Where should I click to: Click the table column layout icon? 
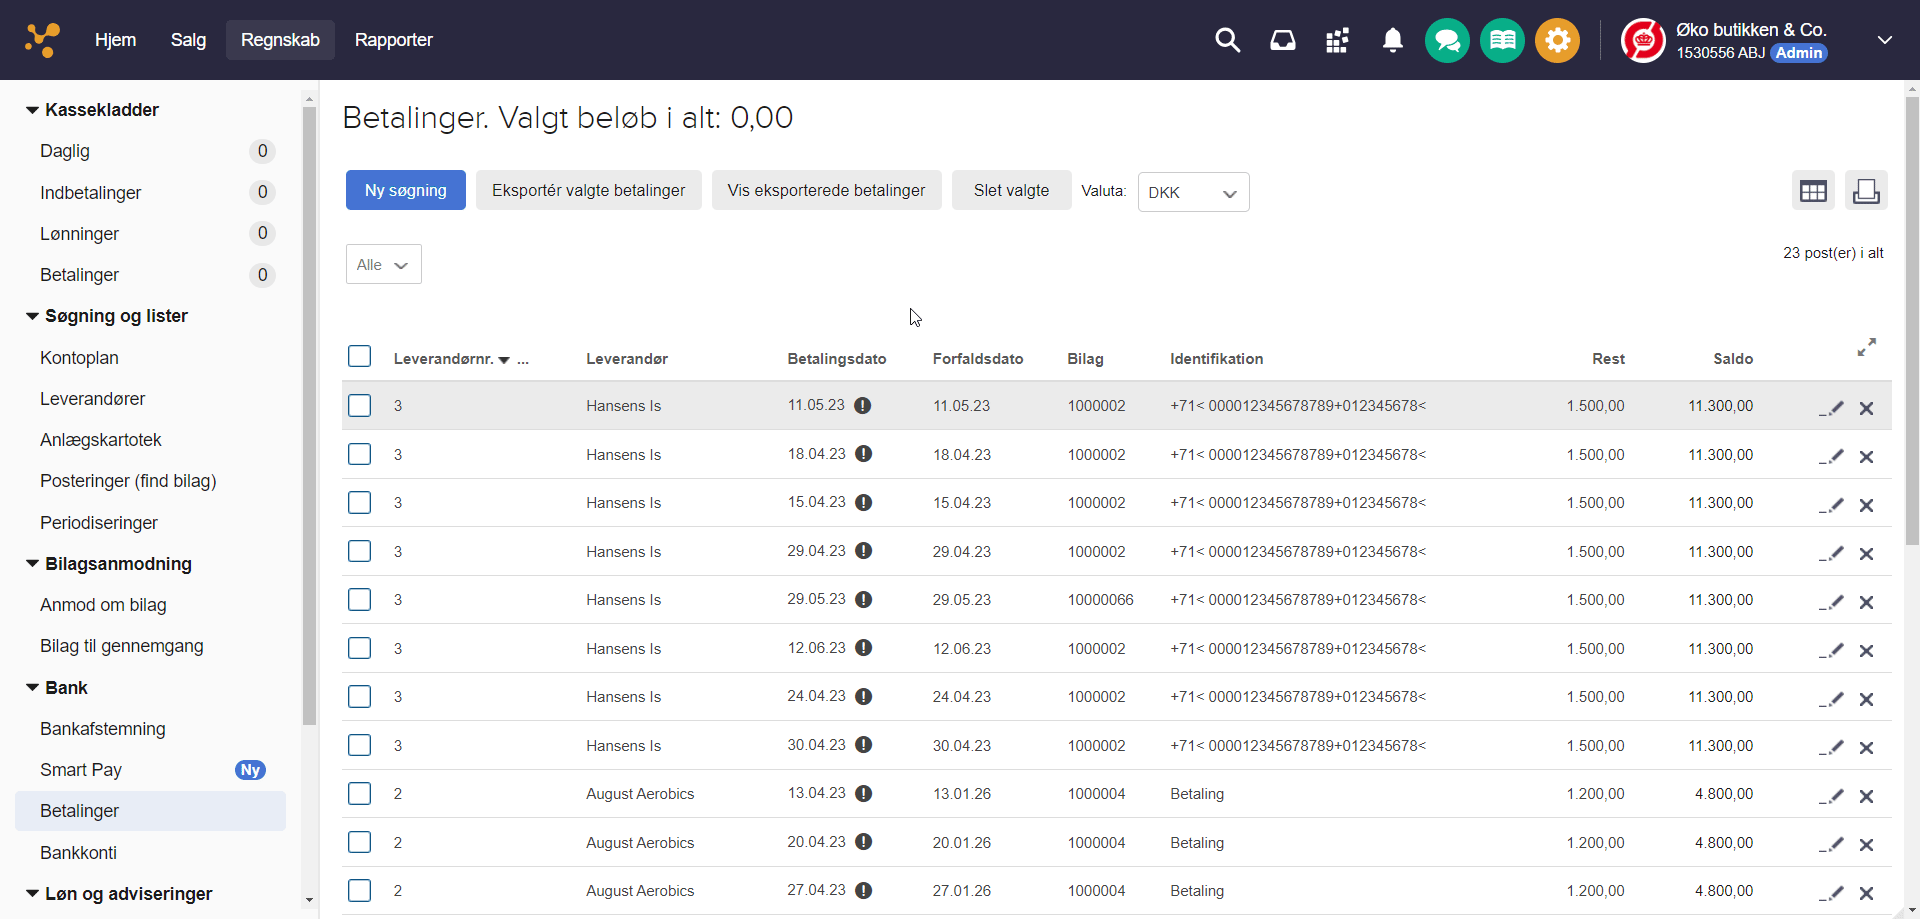pos(1812,191)
